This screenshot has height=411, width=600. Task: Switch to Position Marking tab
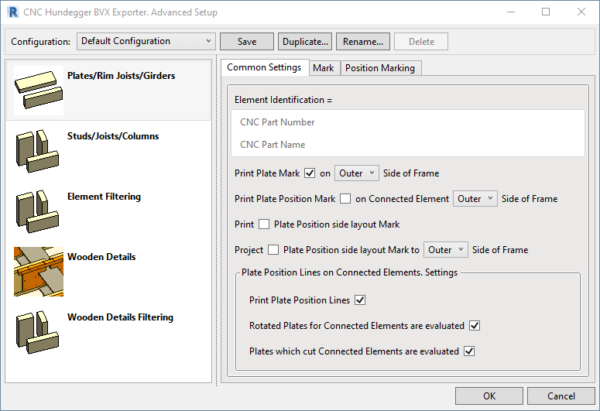pyautogui.click(x=380, y=68)
